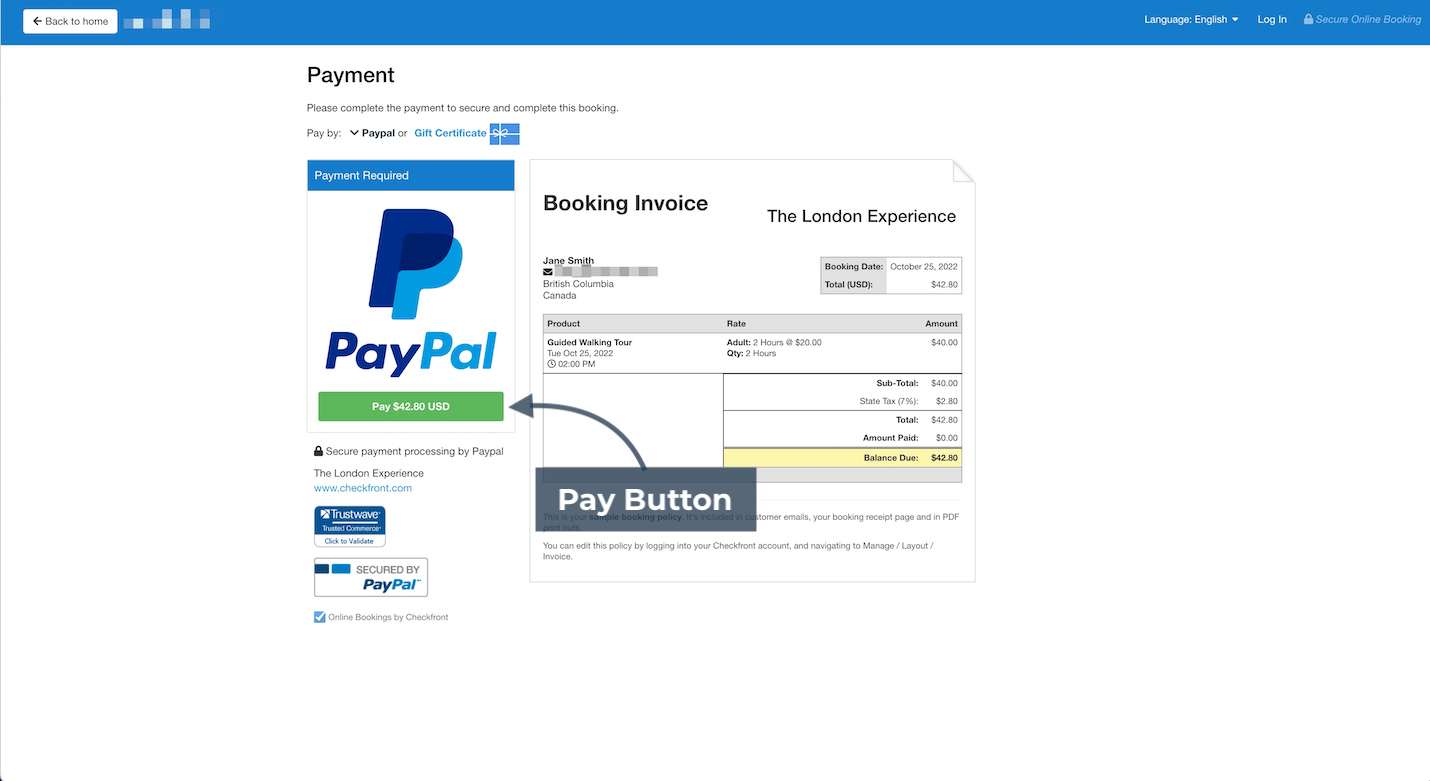Click the Booking Date value October 25, 2022
Image resolution: width=1430 pixels, height=781 pixels.
[924, 266]
